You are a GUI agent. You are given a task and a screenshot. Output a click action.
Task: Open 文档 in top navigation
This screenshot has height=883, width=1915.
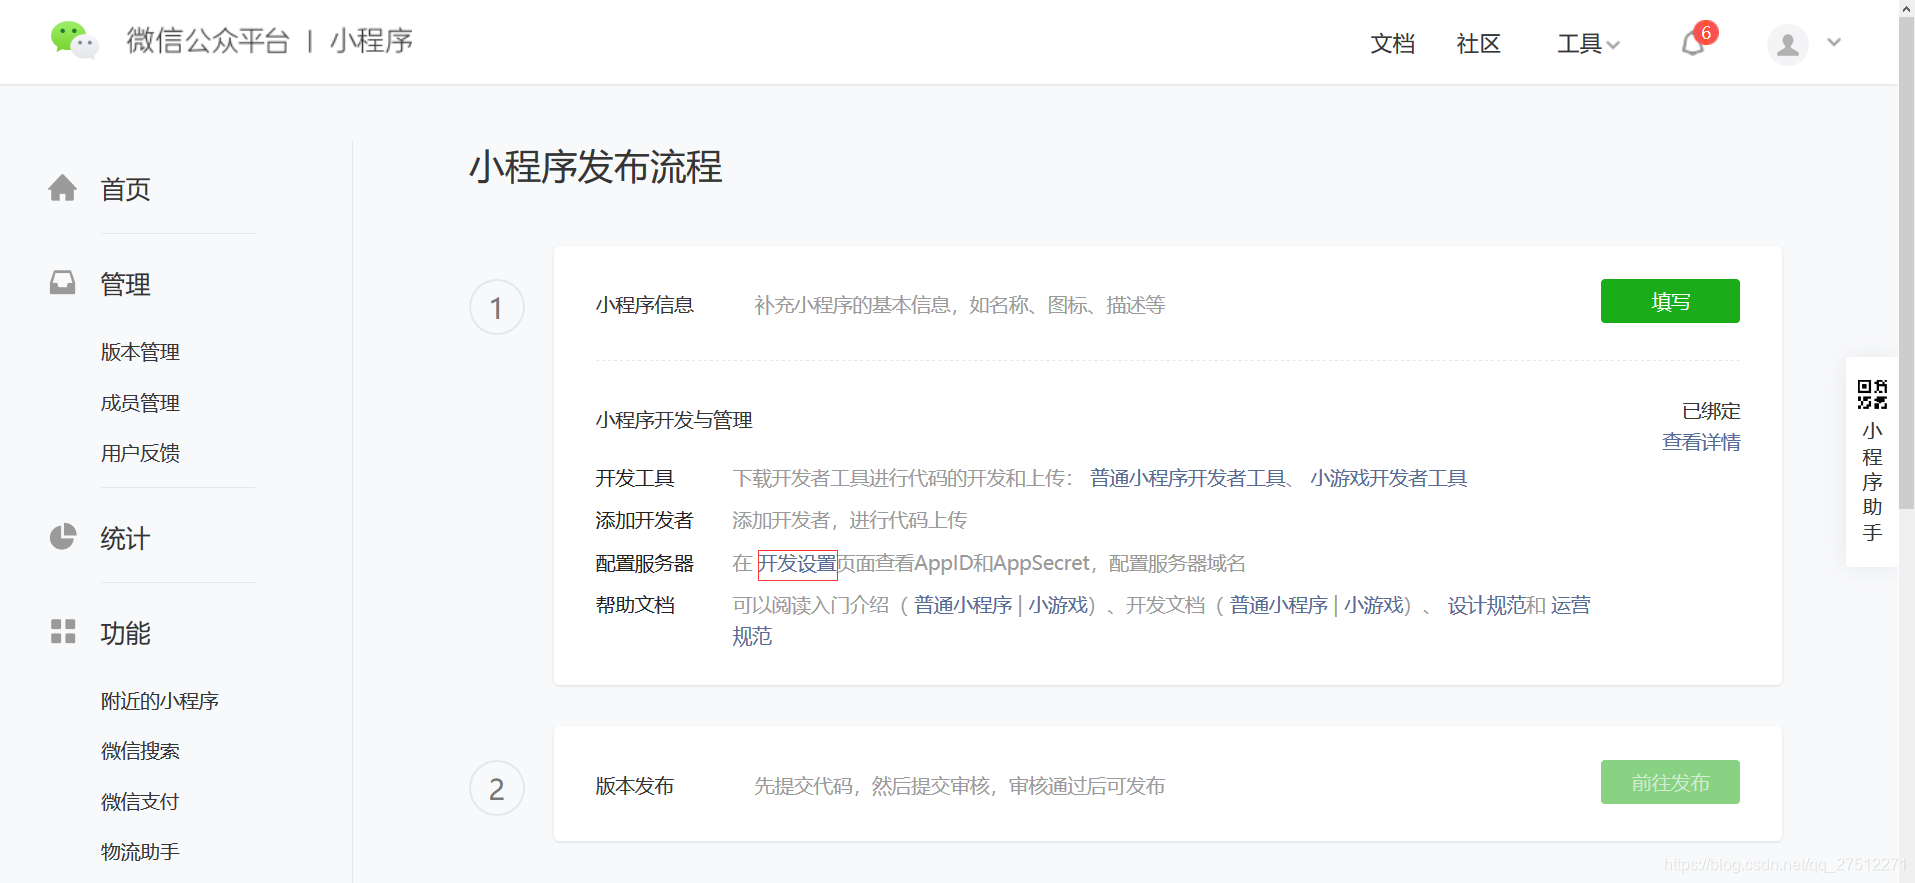[1392, 44]
